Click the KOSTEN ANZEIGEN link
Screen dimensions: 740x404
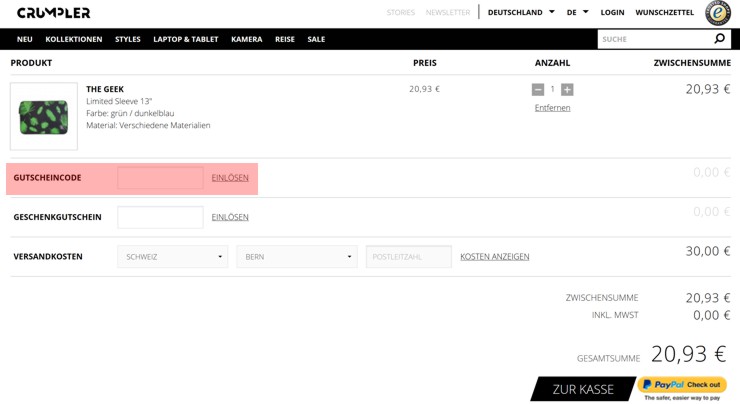click(495, 256)
